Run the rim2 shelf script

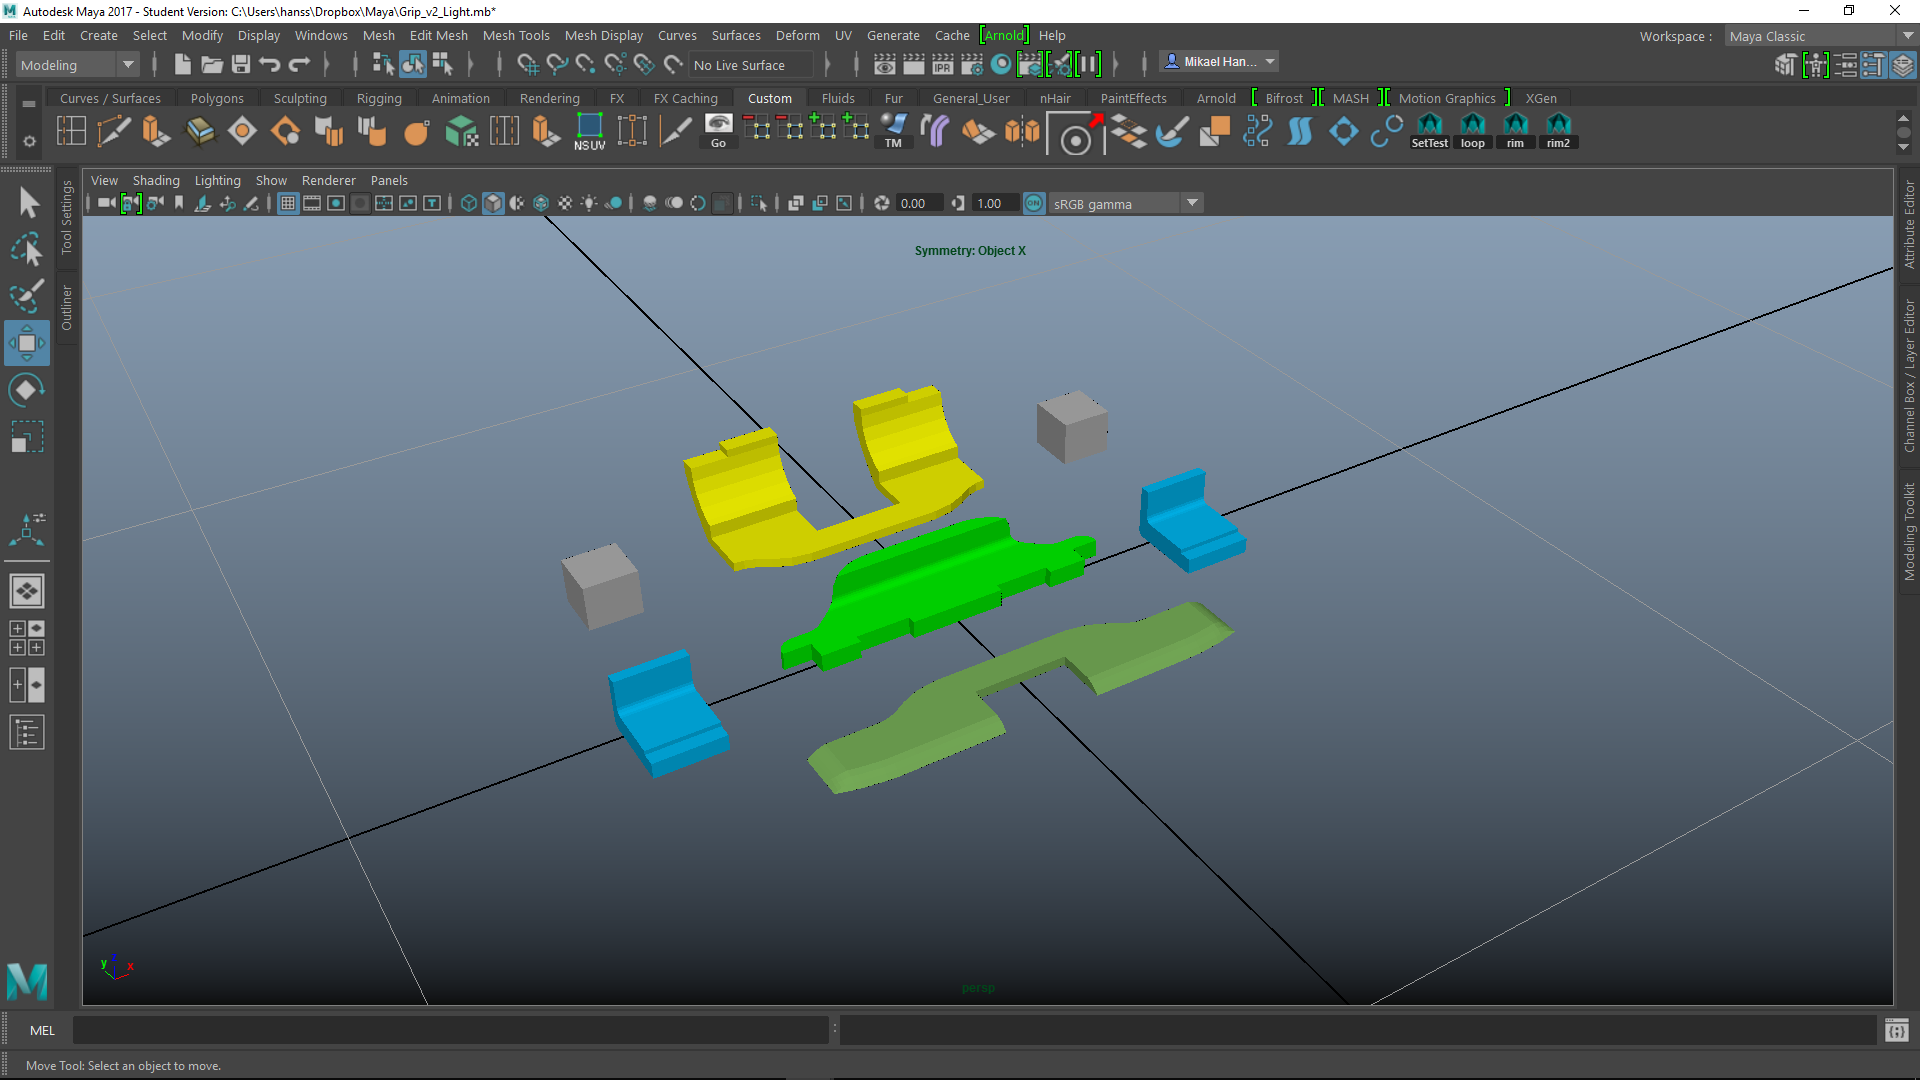(x=1559, y=131)
